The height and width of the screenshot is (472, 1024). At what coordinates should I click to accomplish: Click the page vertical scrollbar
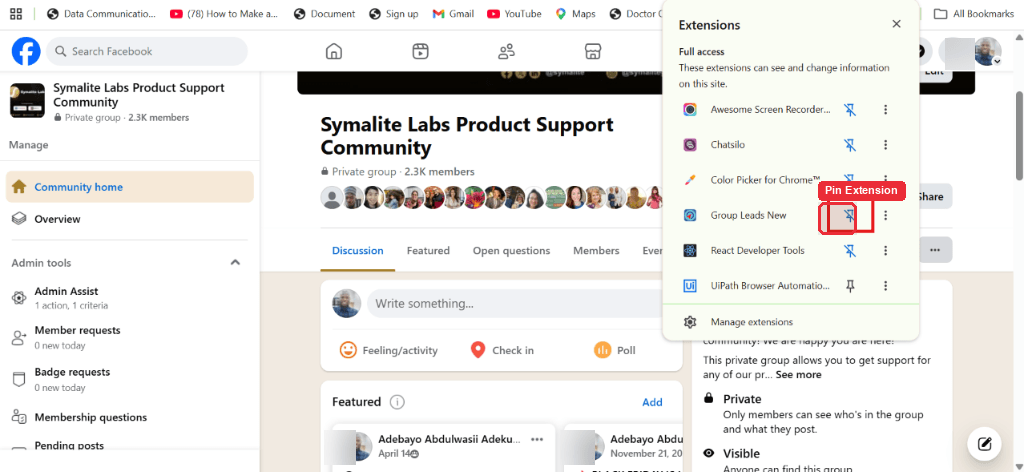coord(1019,134)
